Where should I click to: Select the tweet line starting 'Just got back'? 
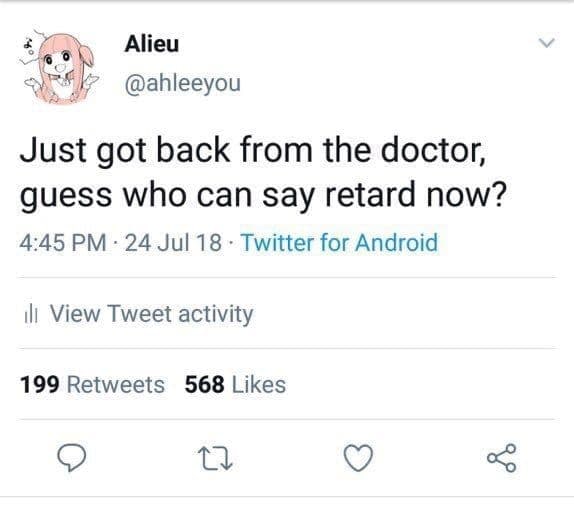253,150
